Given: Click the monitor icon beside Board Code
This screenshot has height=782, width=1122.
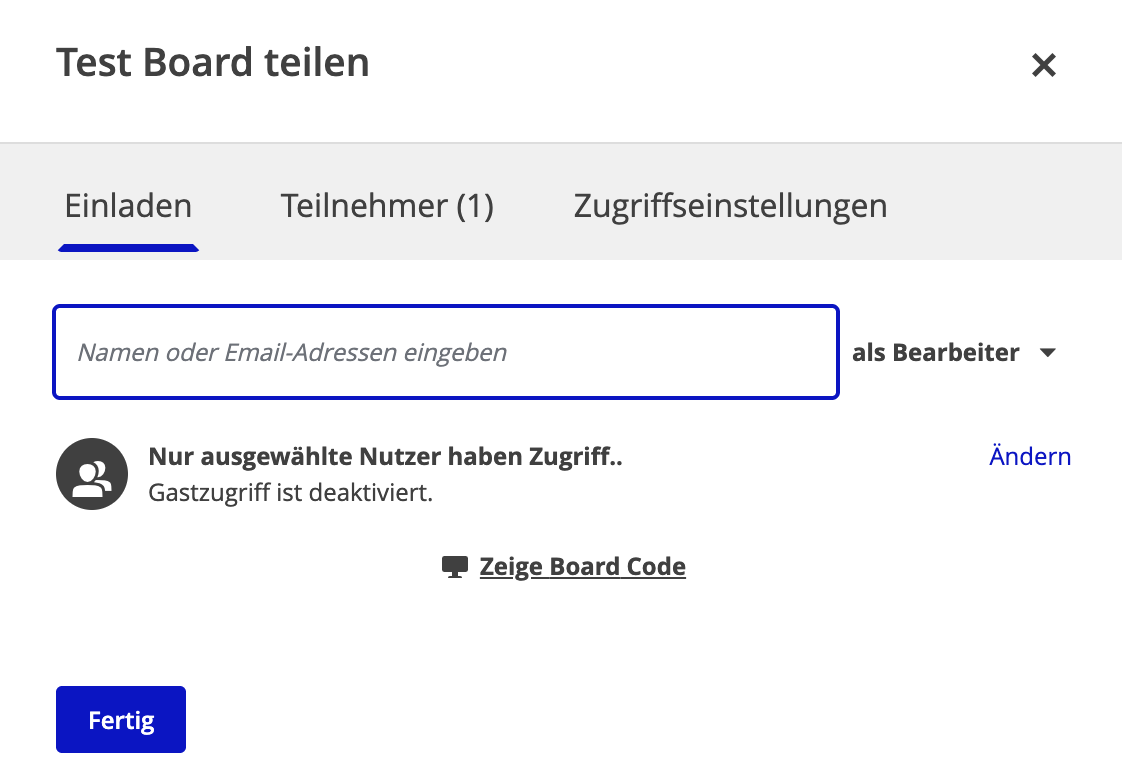Looking at the screenshot, I should click(455, 568).
